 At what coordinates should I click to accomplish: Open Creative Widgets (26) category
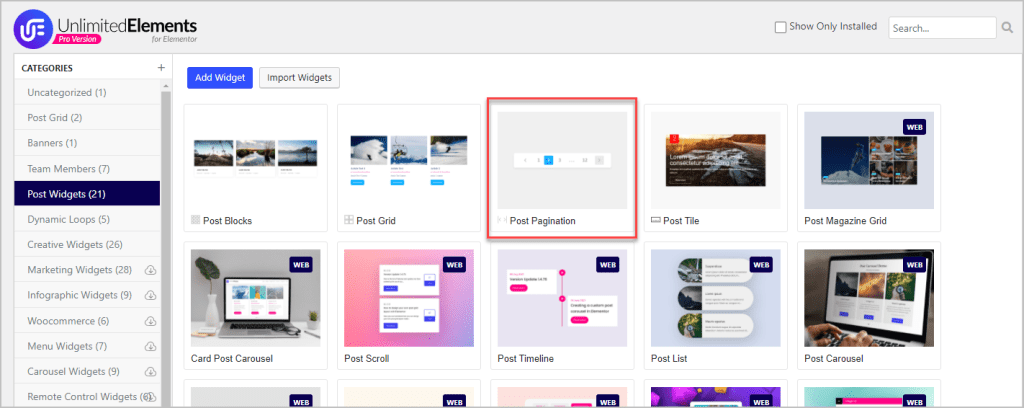coord(88,245)
